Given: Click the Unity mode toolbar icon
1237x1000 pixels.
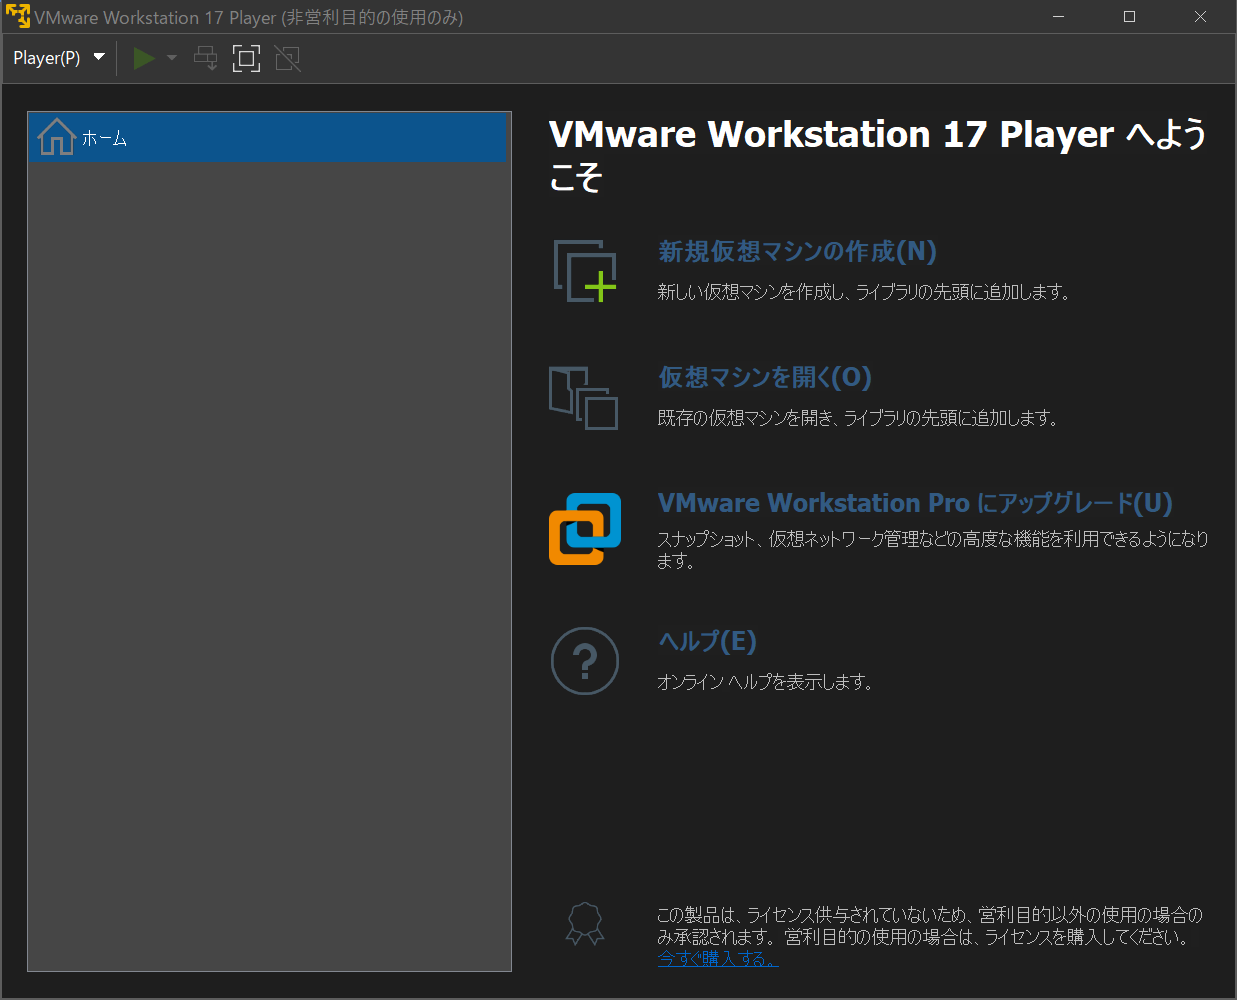Looking at the screenshot, I should click(287, 58).
